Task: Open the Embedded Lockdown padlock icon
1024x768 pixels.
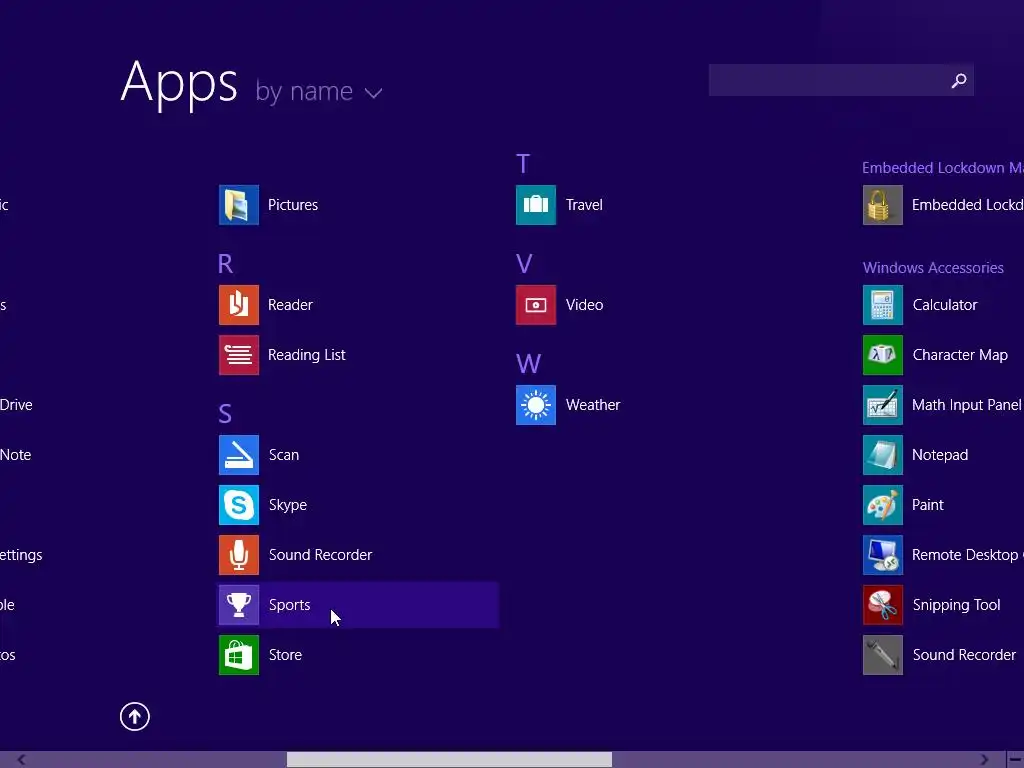Action: pyautogui.click(x=882, y=205)
